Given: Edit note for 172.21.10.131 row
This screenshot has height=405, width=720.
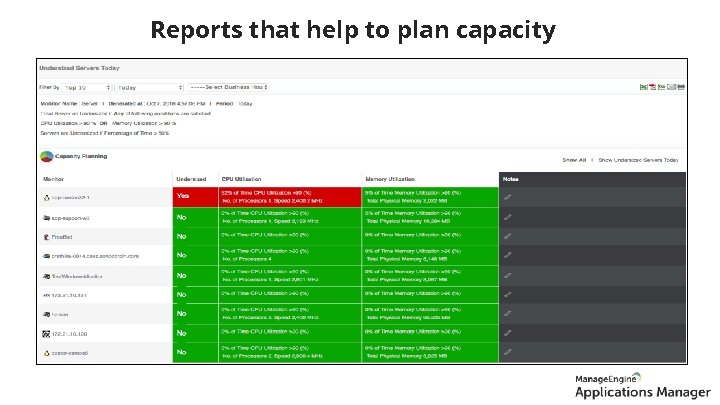Looking at the screenshot, I should tap(507, 294).
